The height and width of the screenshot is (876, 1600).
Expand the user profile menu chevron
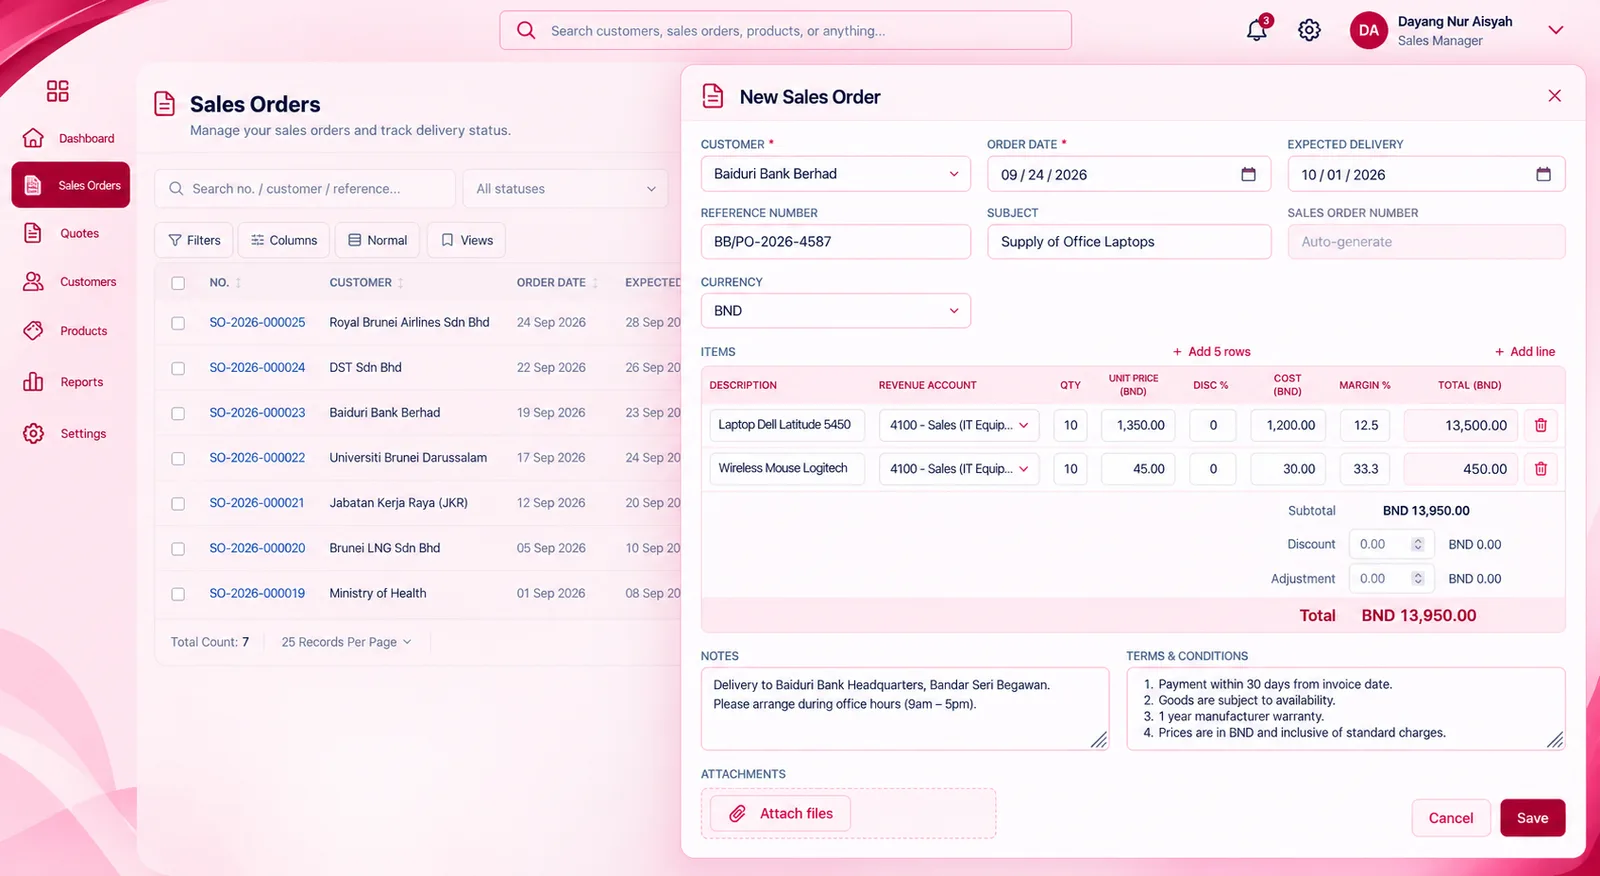pos(1555,30)
